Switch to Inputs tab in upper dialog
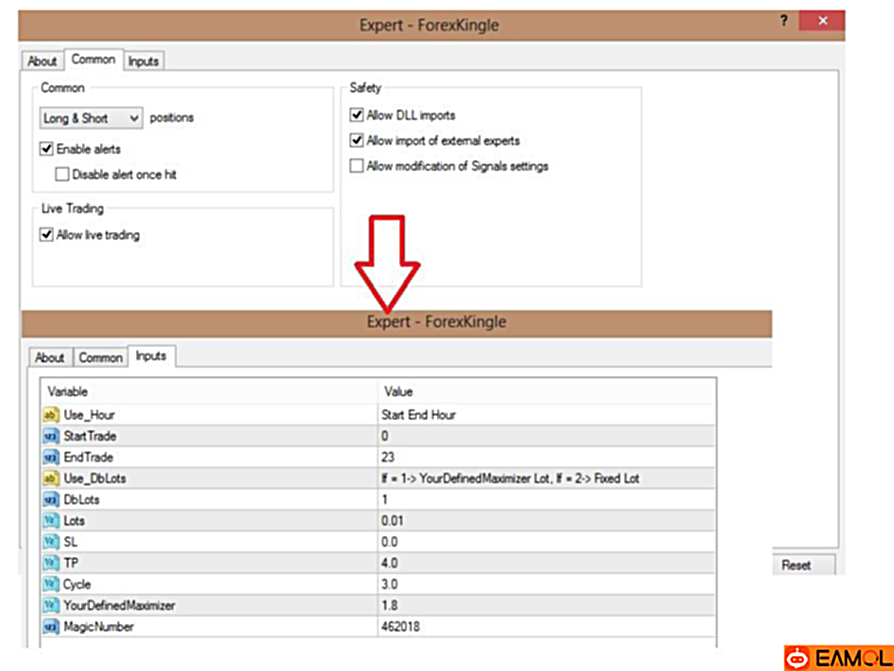The height and width of the screenshot is (671, 894). [x=143, y=61]
